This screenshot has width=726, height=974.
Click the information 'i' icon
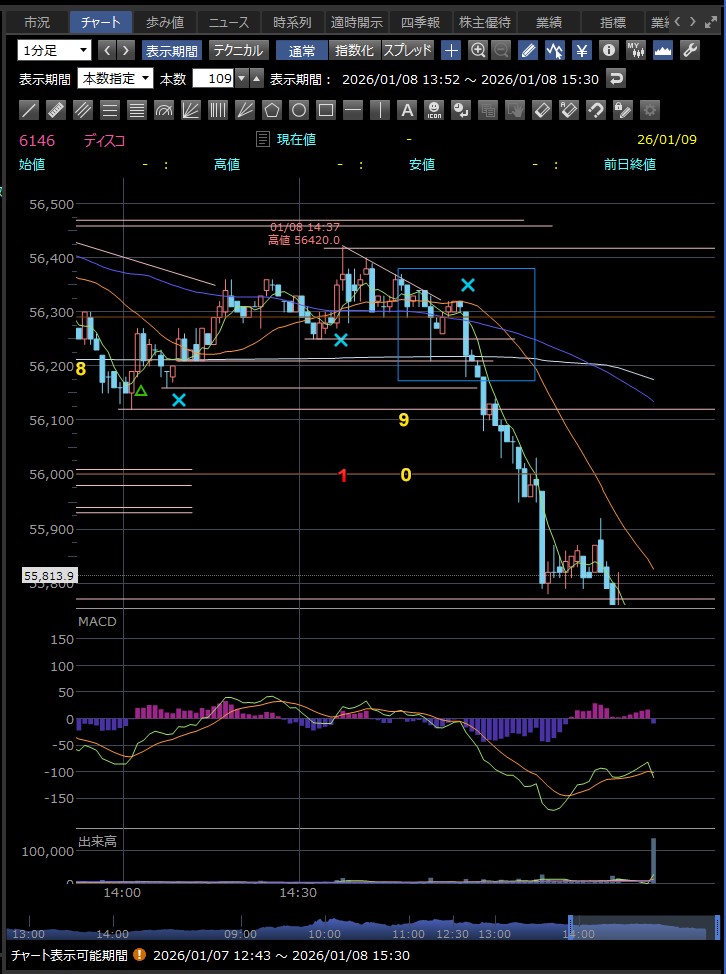coord(608,50)
